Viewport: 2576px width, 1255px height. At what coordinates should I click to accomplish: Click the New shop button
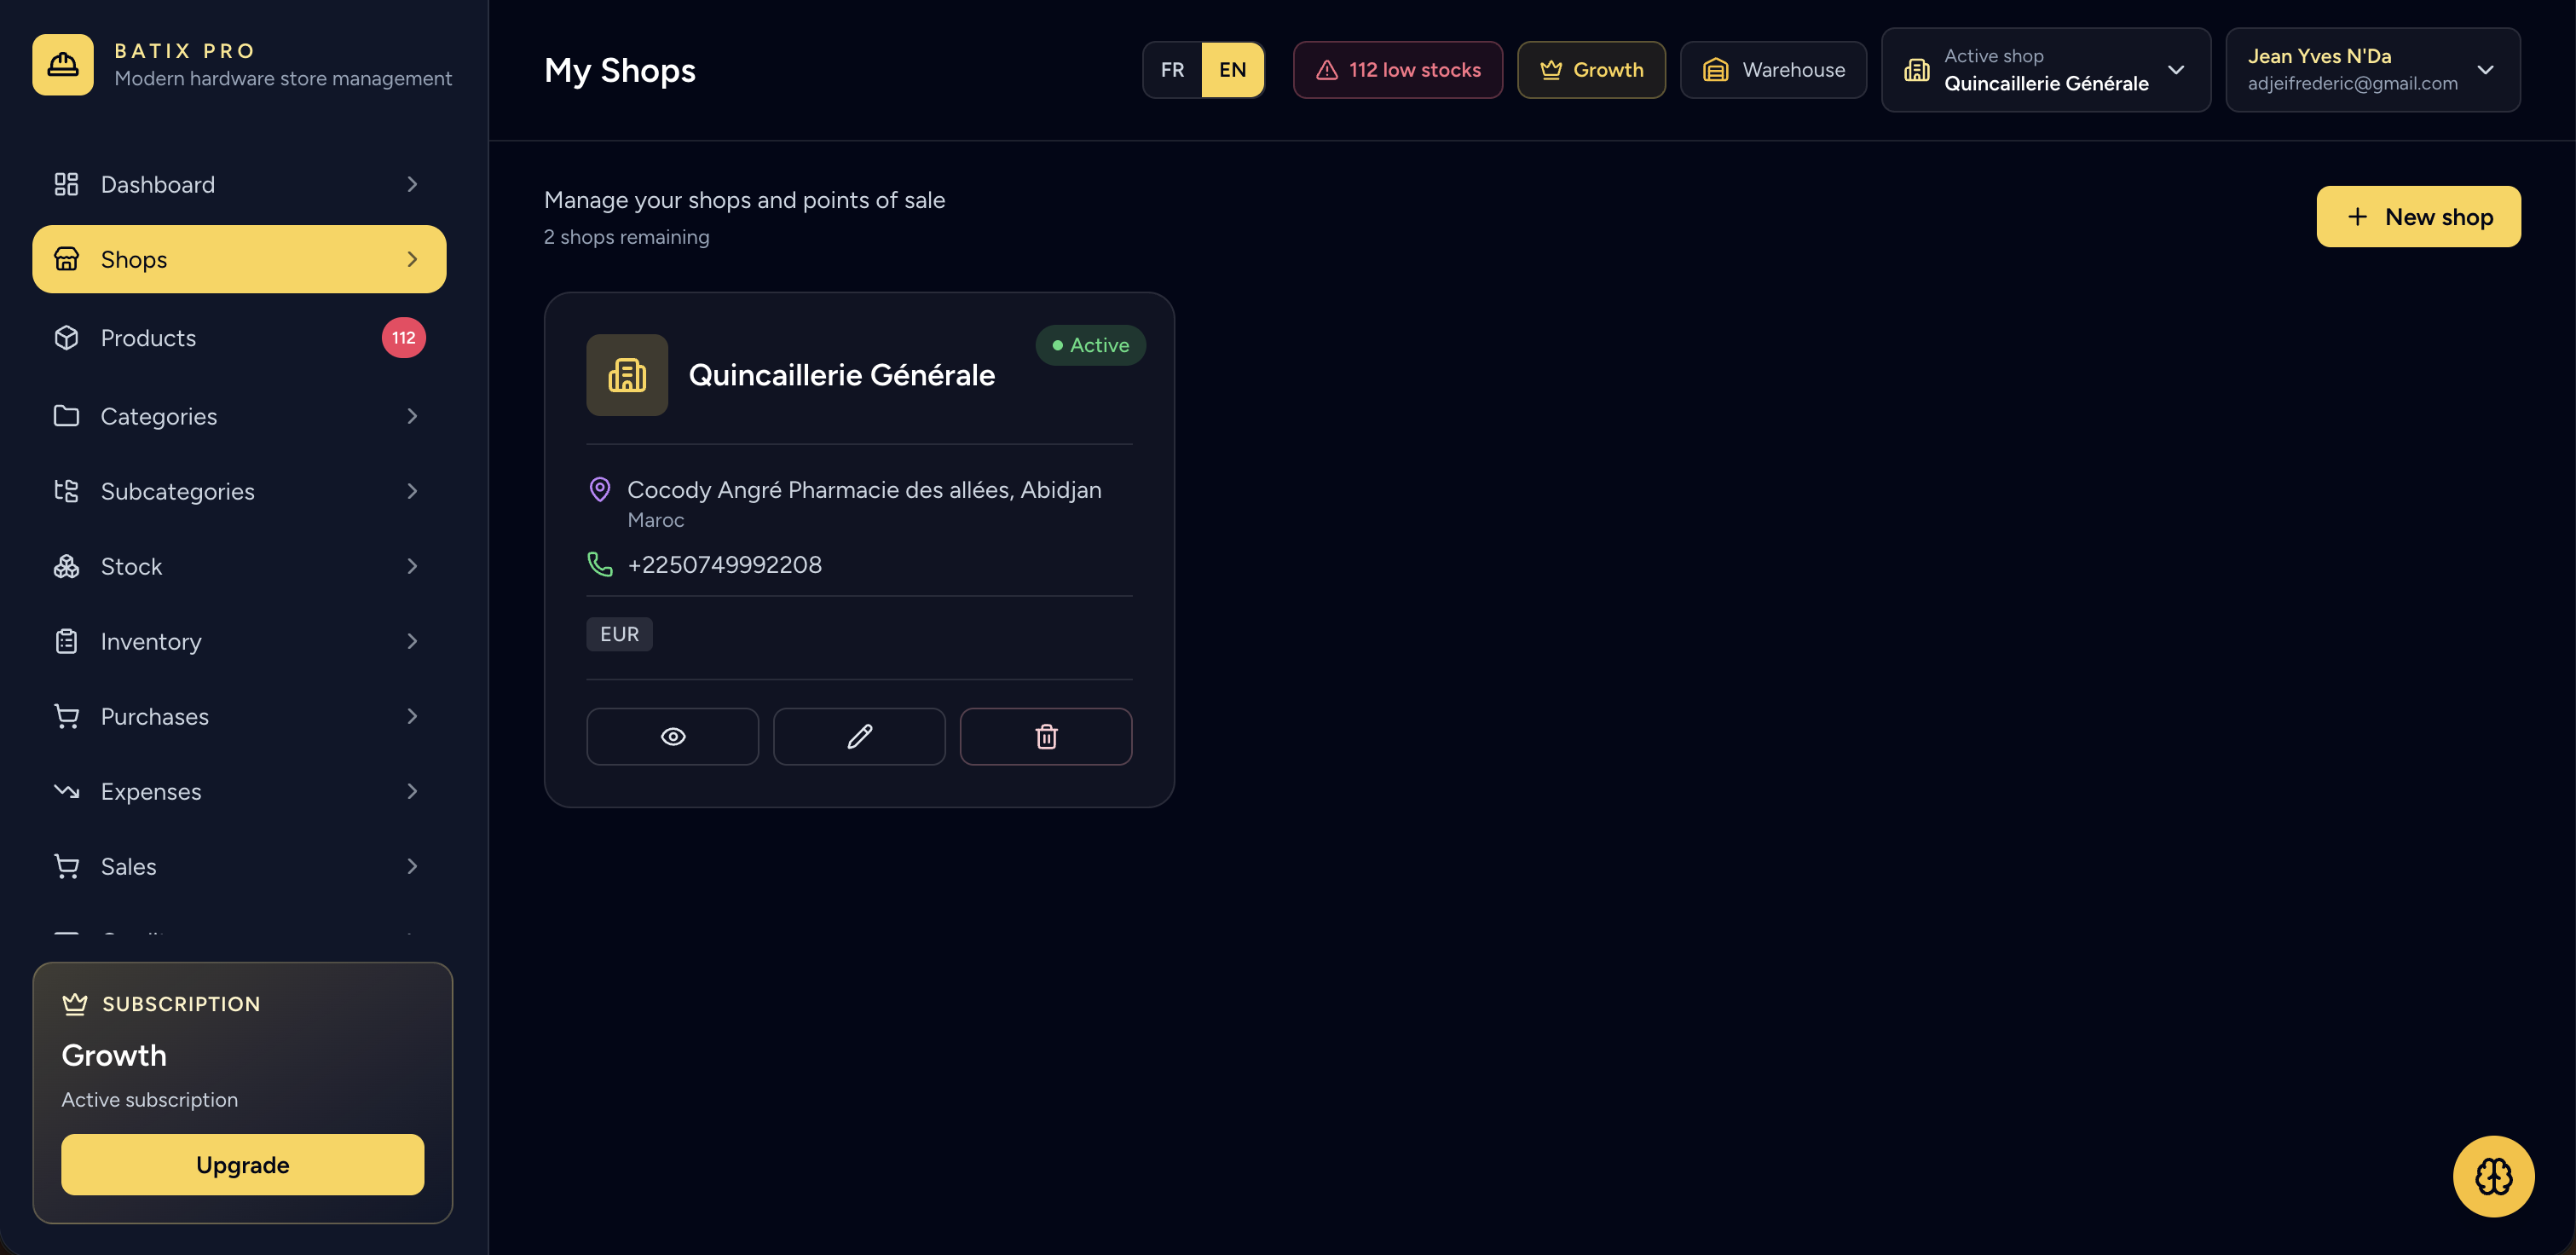pyautogui.click(x=2418, y=217)
